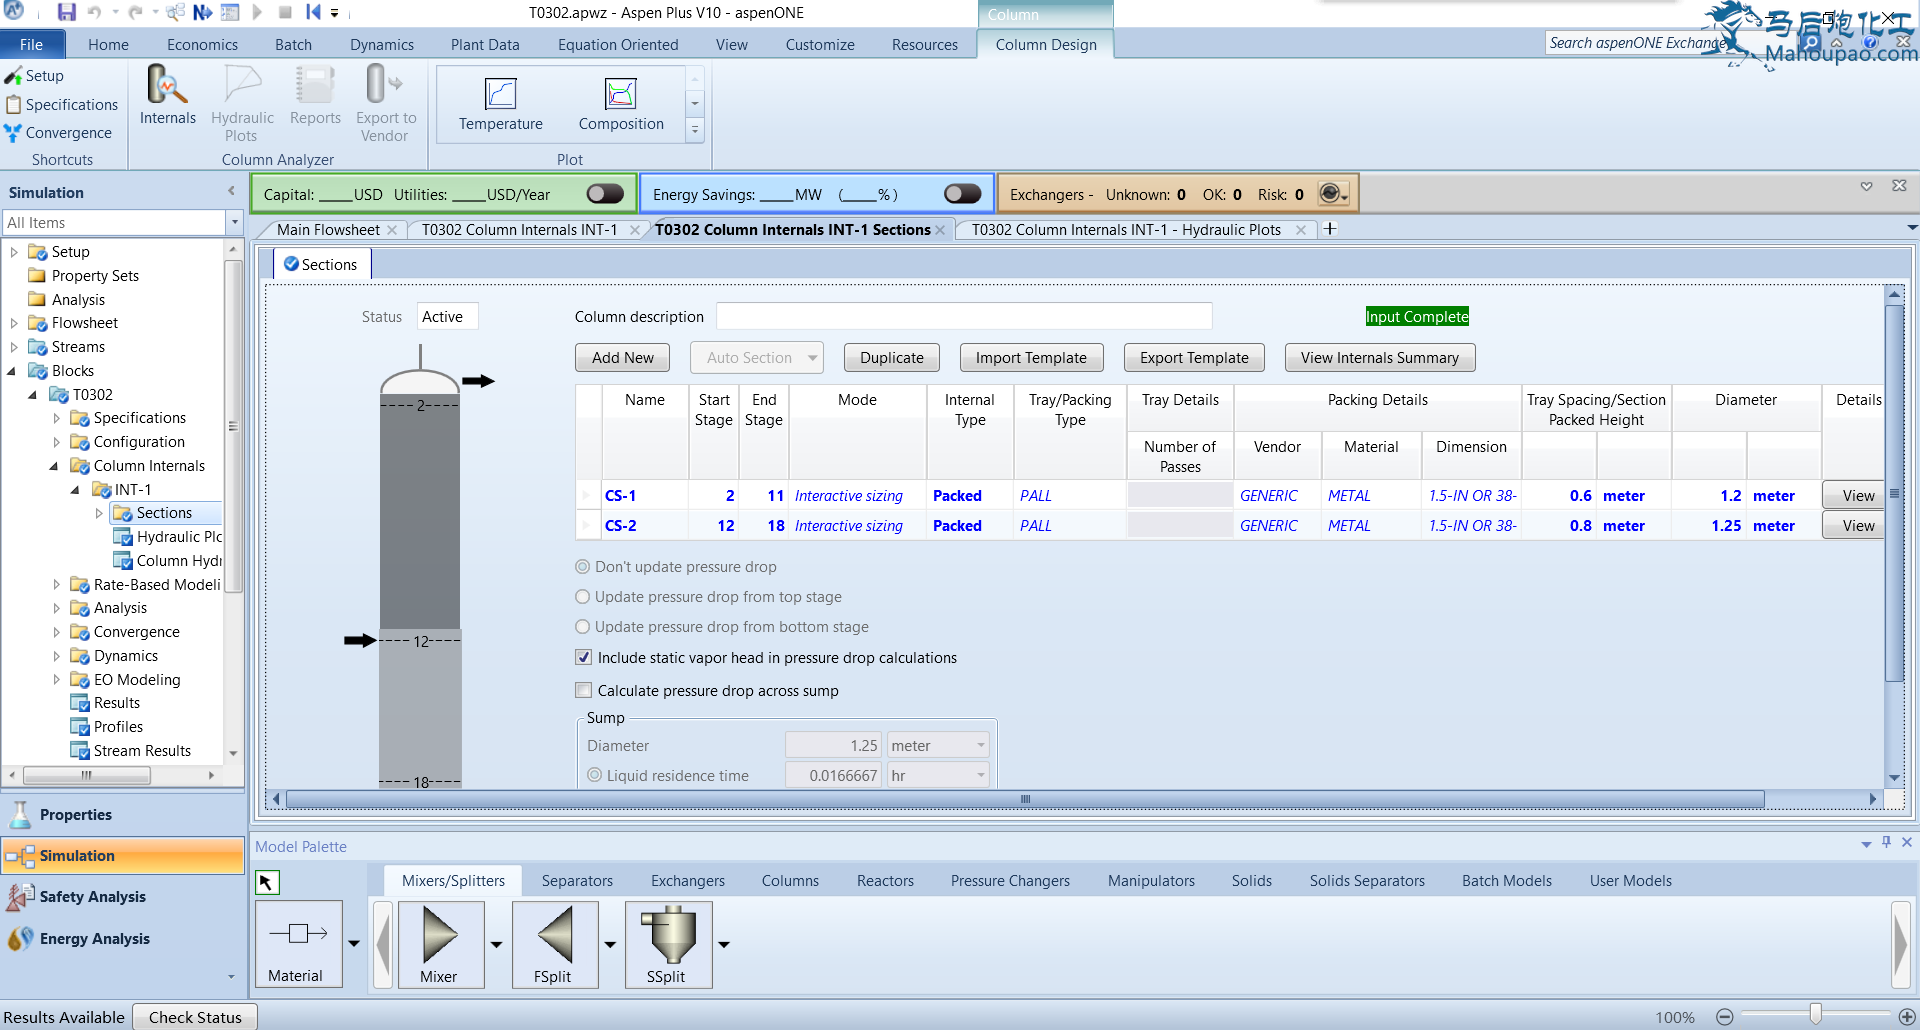The image size is (1920, 1030).
Task: Expand the Streams tree node
Action: (13, 347)
